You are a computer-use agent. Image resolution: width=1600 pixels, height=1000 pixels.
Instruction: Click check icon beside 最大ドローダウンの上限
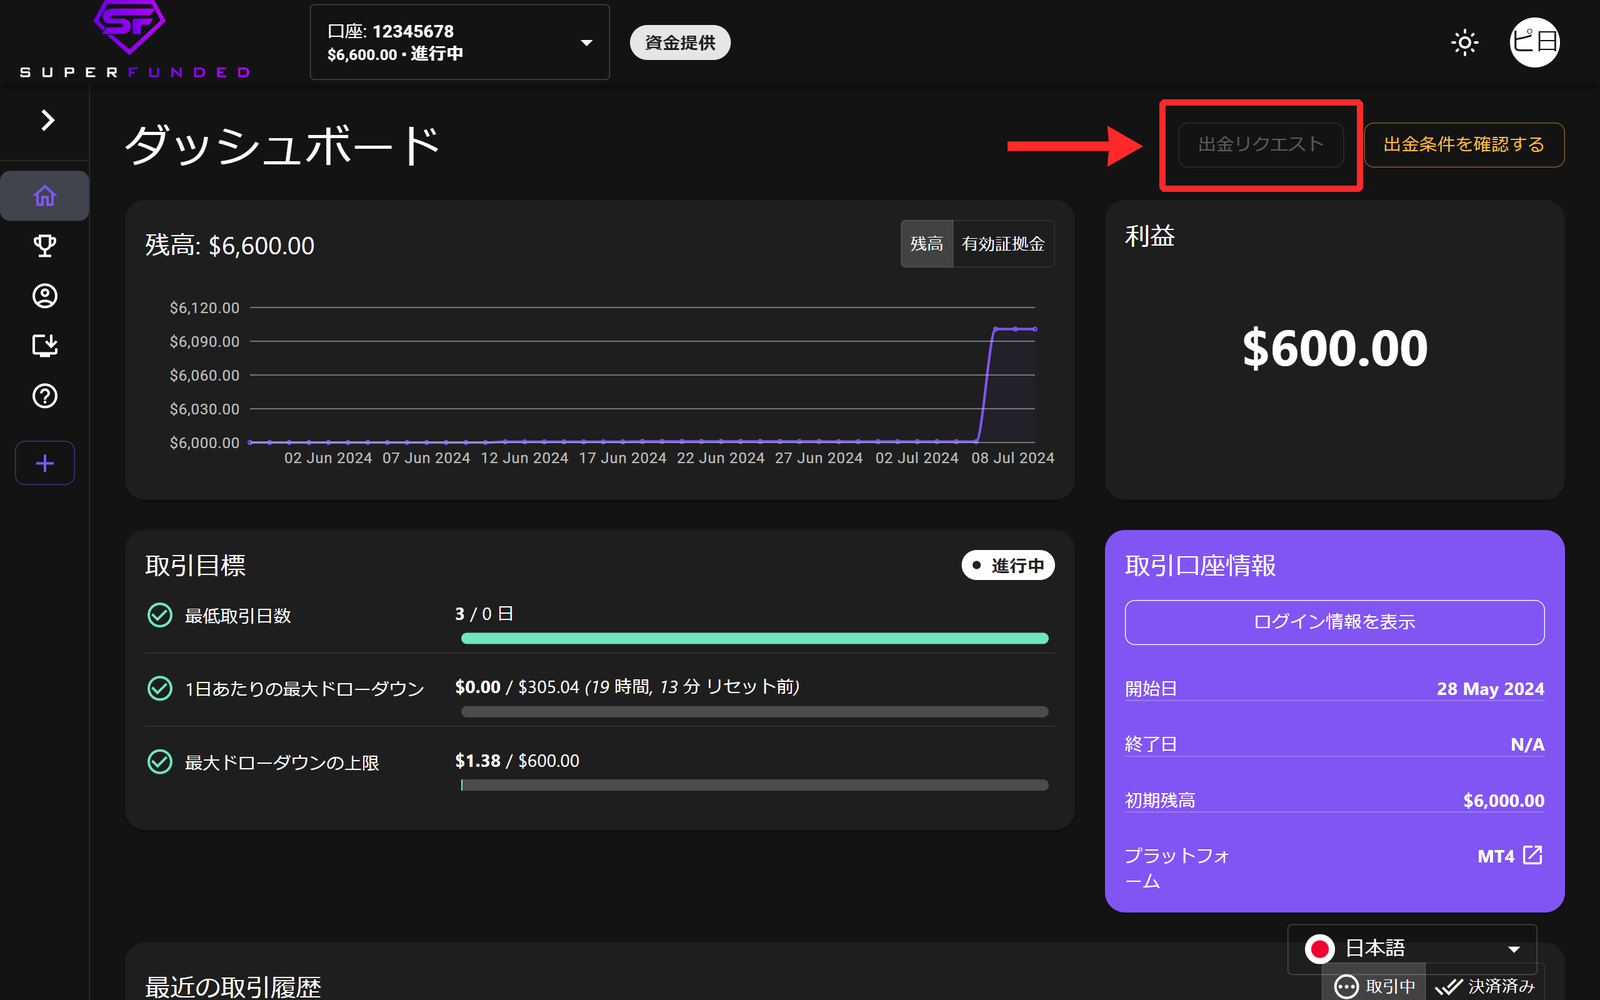click(160, 762)
